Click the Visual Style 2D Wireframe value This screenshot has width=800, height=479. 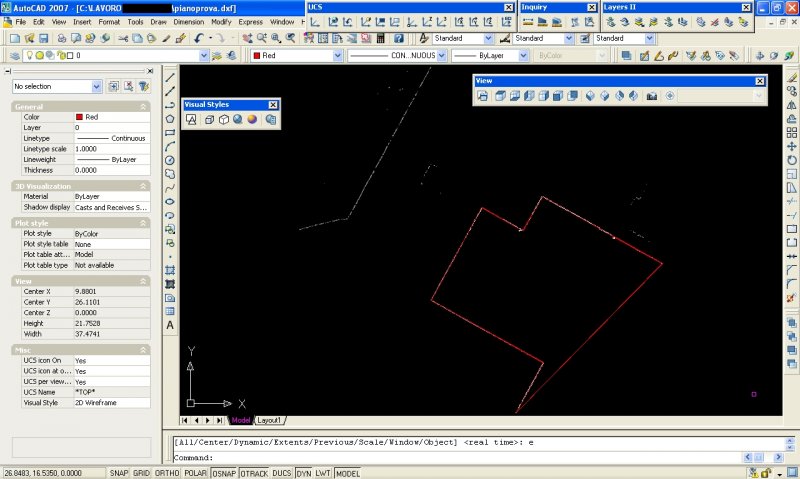click(112, 403)
